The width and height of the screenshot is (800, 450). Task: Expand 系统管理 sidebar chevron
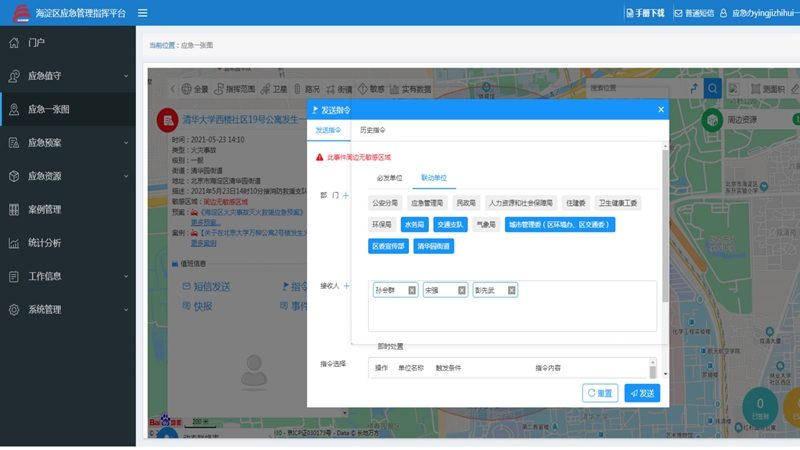[126, 310]
